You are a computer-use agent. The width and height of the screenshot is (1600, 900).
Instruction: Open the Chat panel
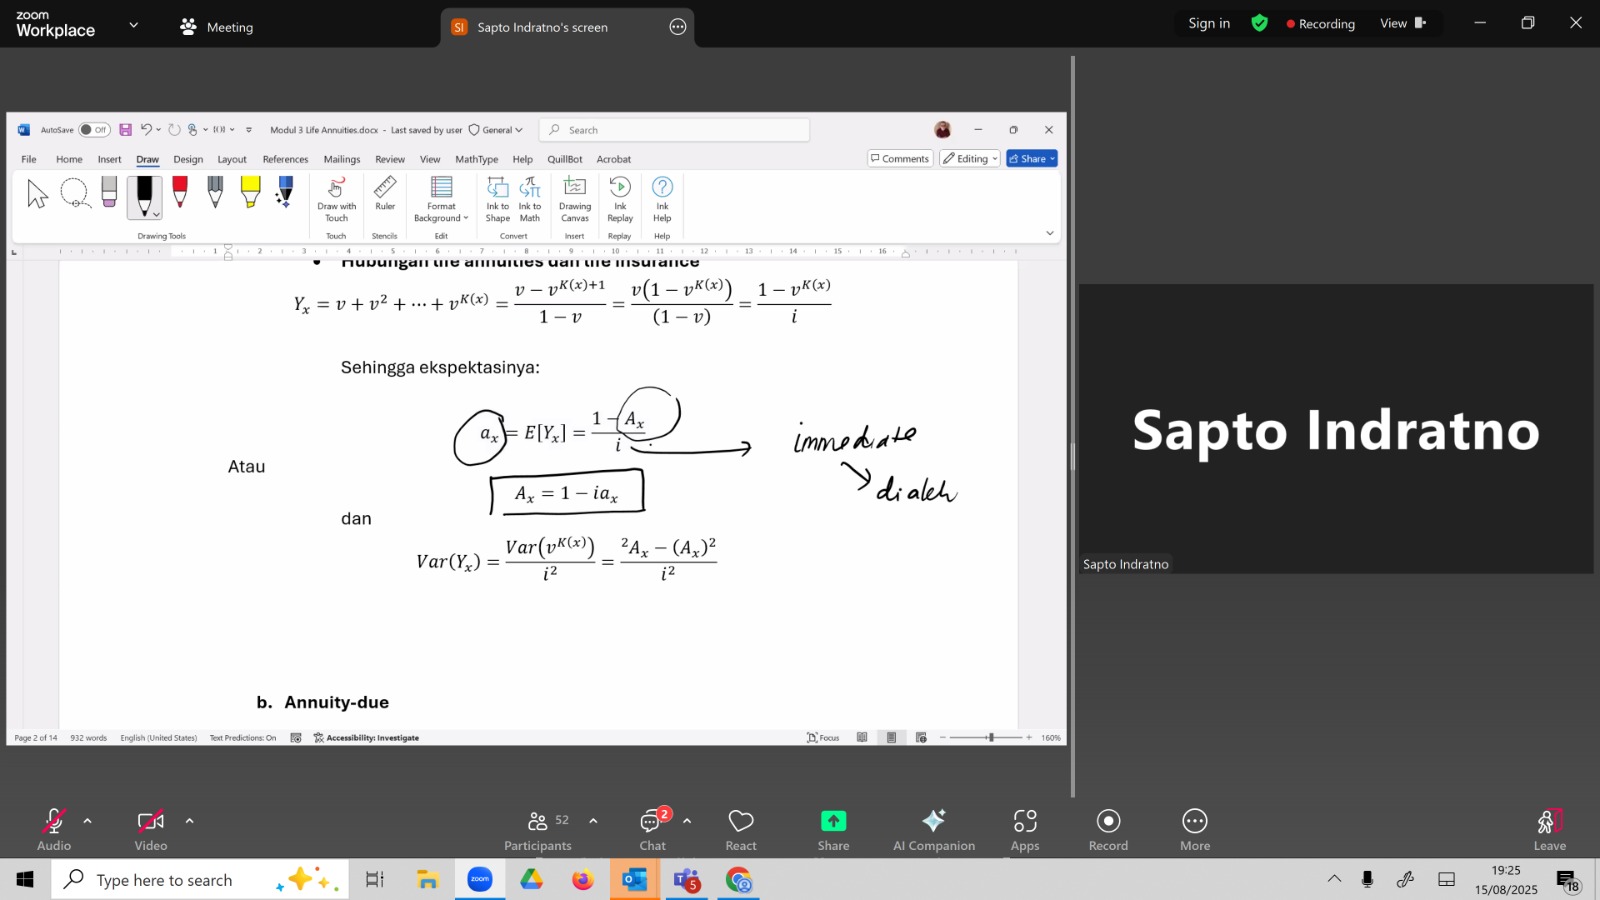tap(653, 822)
